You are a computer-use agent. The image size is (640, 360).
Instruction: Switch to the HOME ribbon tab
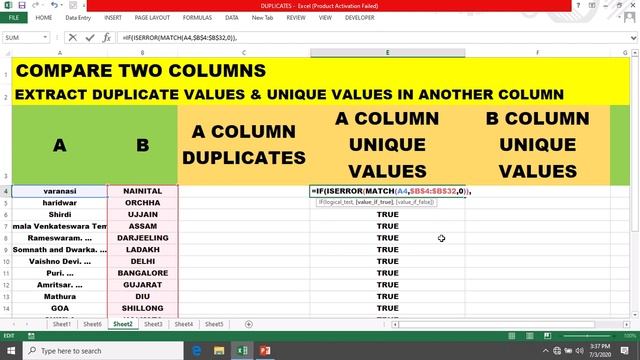(44, 18)
